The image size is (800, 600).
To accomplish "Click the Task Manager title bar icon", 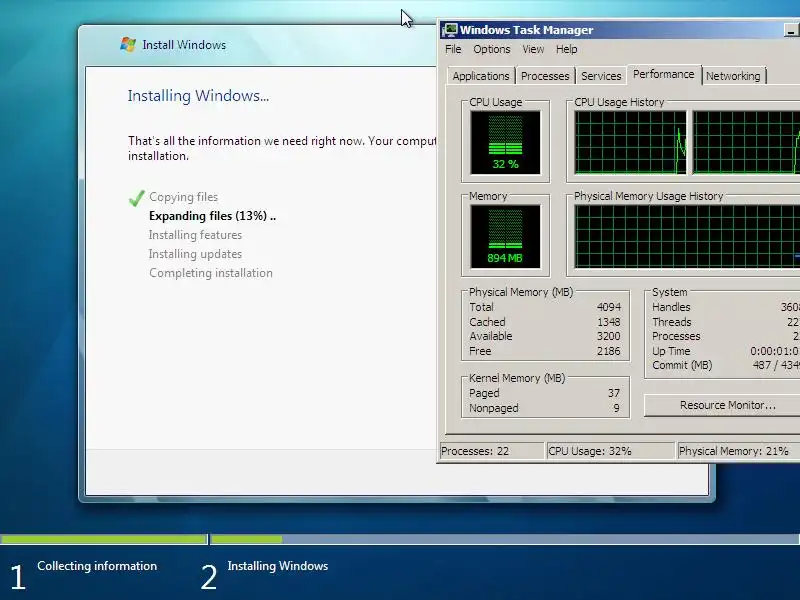I will pyautogui.click(x=449, y=30).
